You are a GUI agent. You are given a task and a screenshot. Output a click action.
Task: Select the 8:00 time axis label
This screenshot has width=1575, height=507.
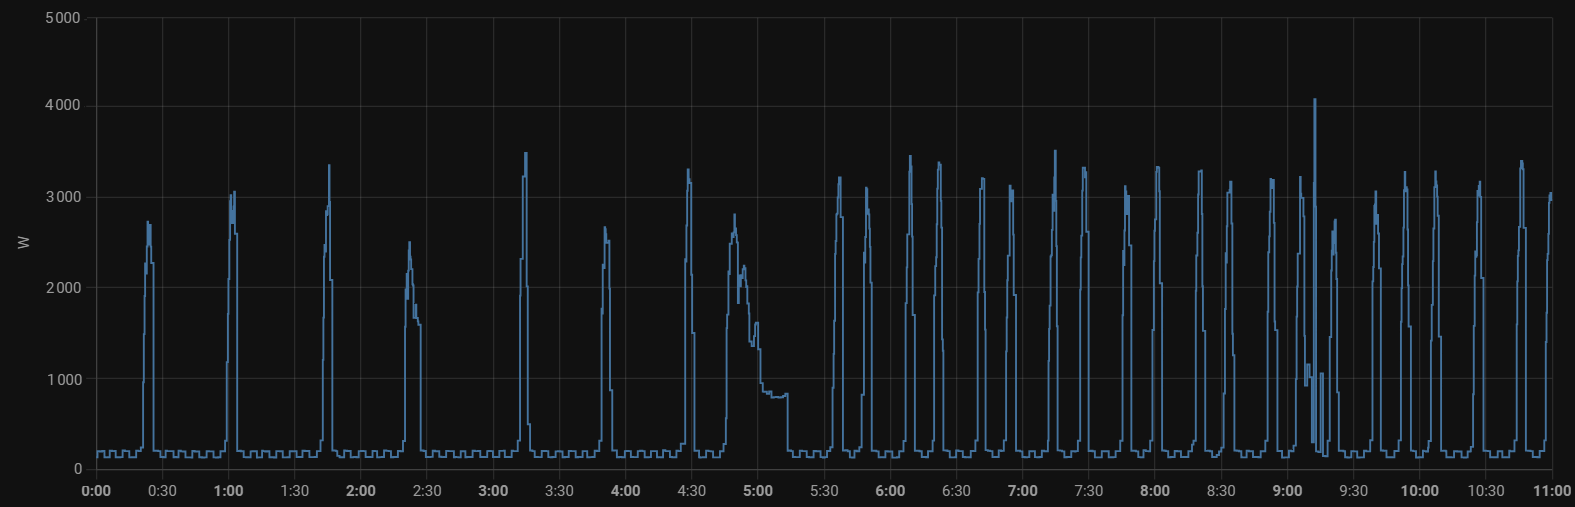tap(1155, 491)
